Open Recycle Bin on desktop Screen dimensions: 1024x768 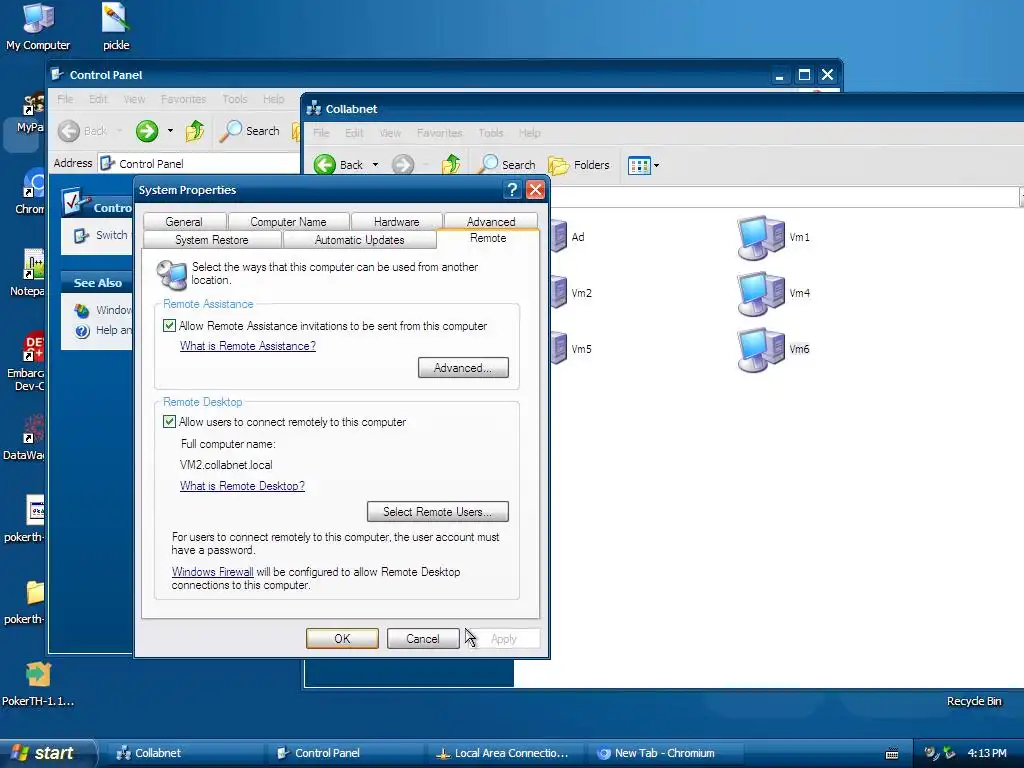(x=974, y=701)
